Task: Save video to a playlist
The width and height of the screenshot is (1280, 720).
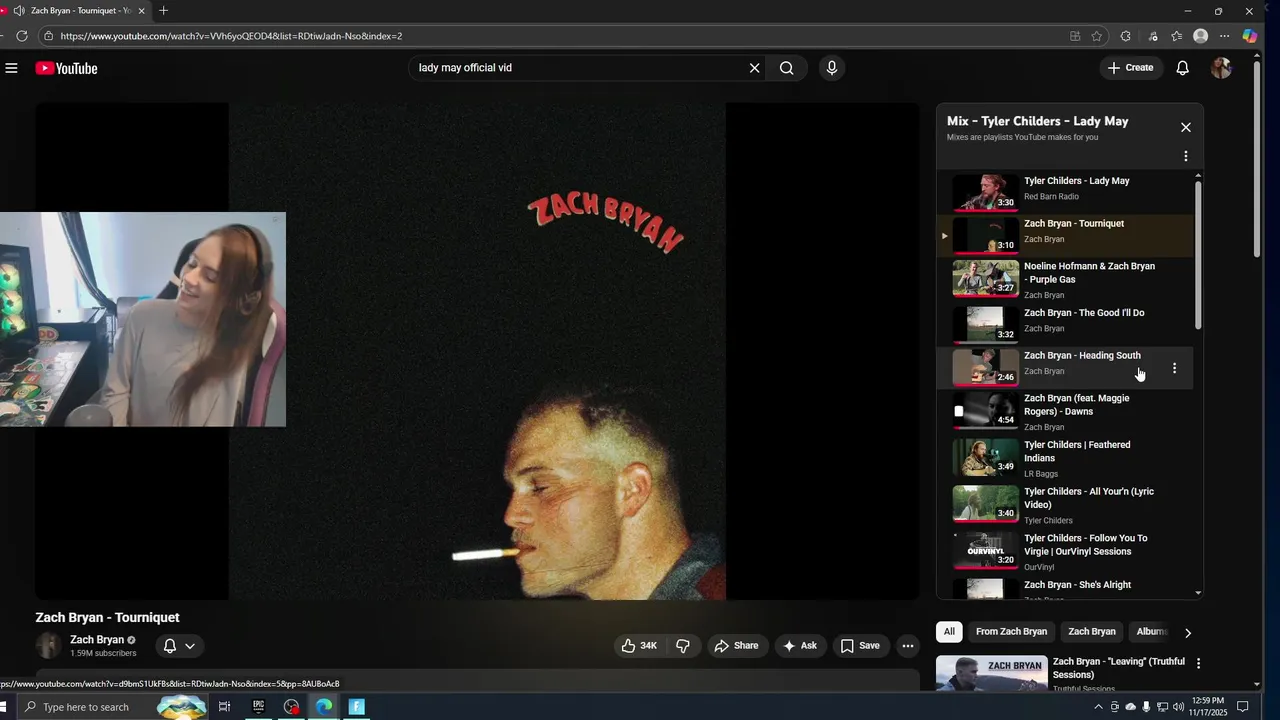Action: pyautogui.click(x=860, y=646)
